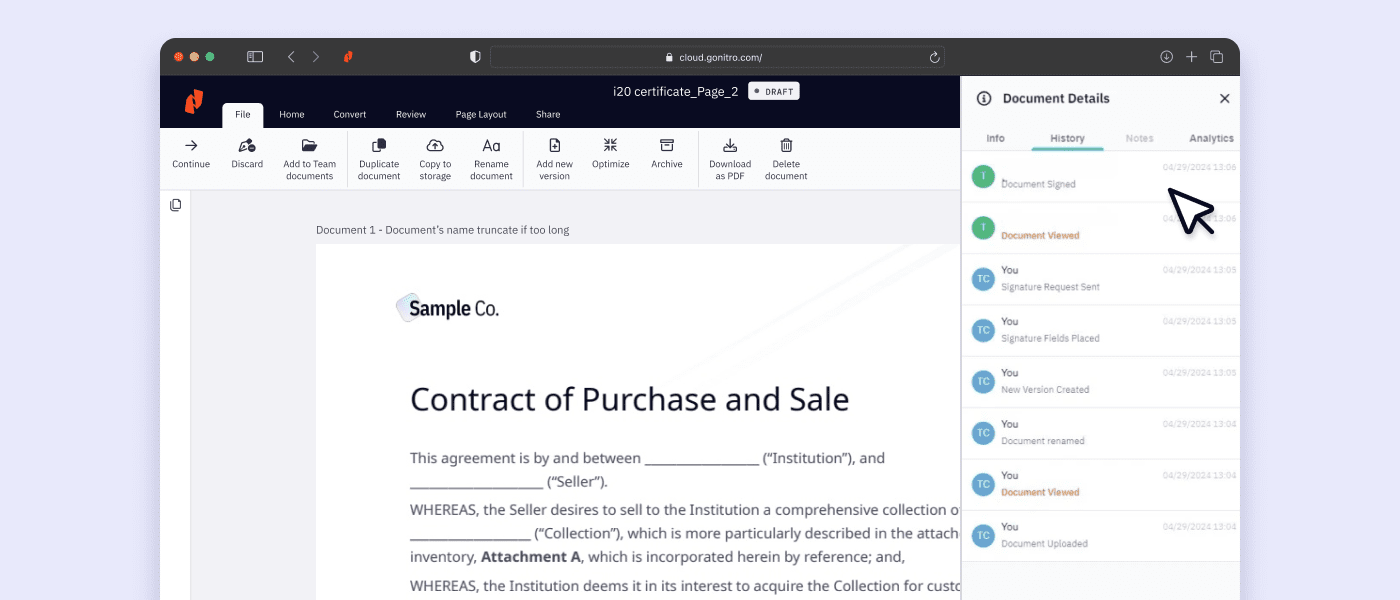This screenshot has width=1400, height=600.
Task: Open the Share menu
Action: pos(547,114)
